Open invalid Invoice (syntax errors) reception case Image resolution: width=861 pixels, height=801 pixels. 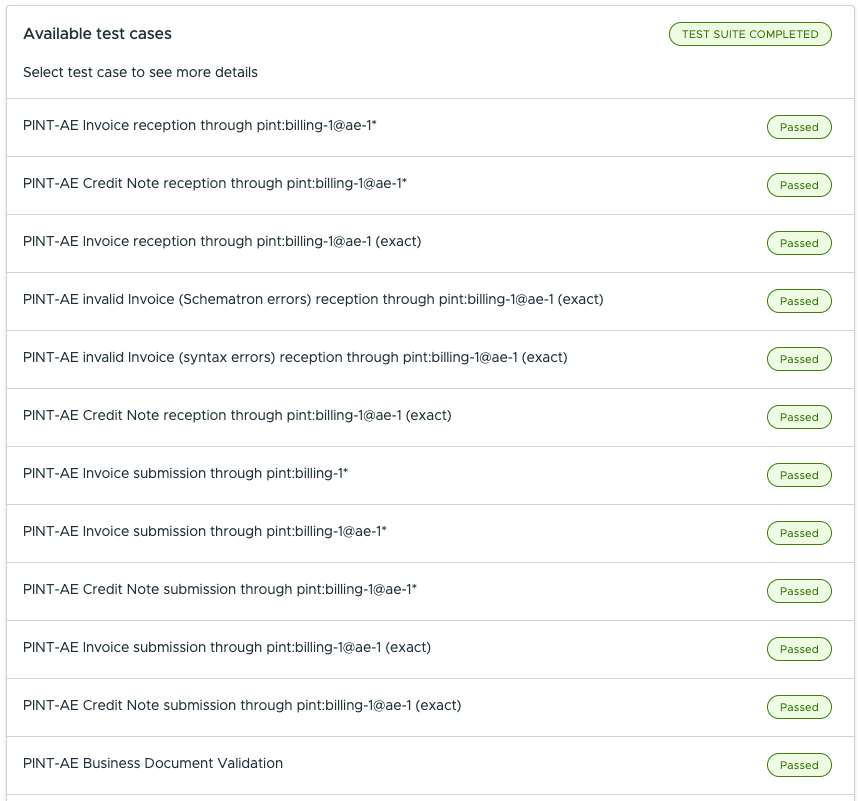tap(430, 360)
